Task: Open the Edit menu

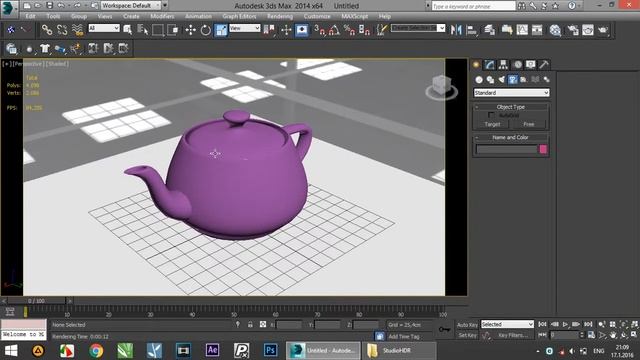Action: pos(30,16)
